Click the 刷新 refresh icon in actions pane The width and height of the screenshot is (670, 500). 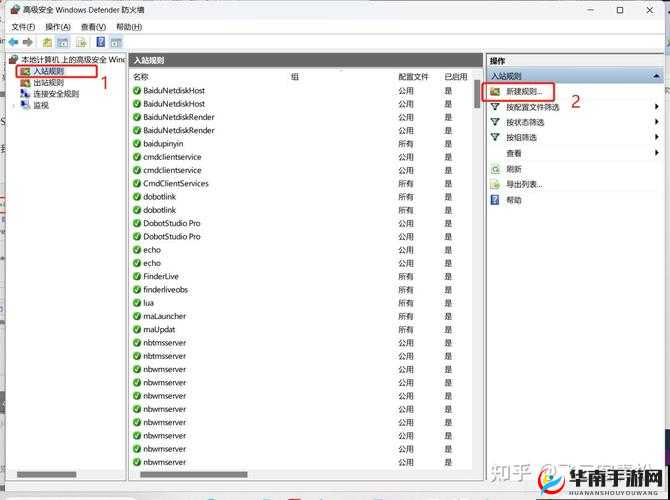(x=495, y=169)
